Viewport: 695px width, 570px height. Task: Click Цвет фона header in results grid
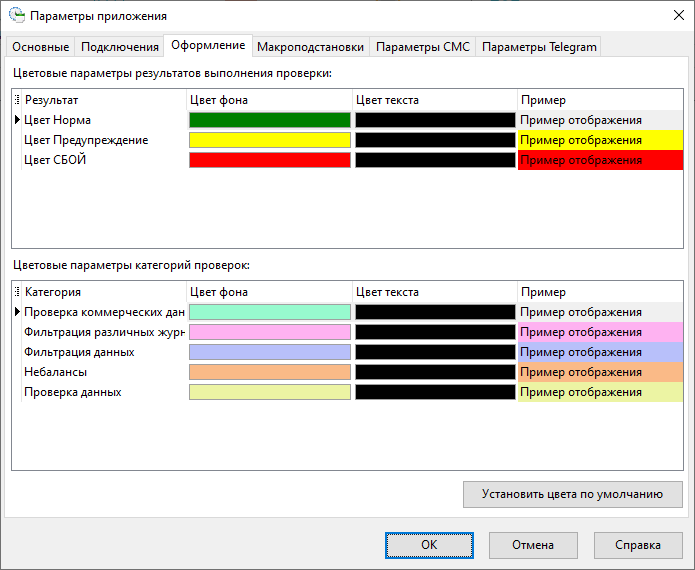coord(269,100)
